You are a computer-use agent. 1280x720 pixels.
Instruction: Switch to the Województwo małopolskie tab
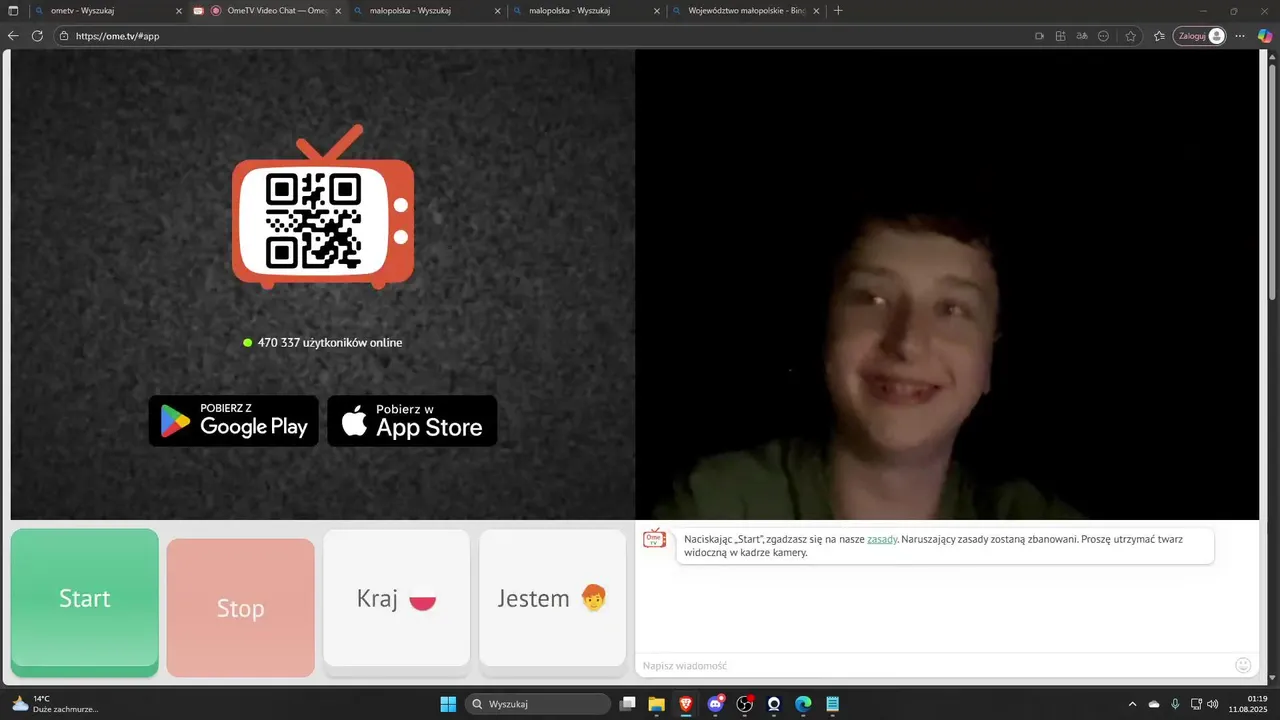(747, 10)
